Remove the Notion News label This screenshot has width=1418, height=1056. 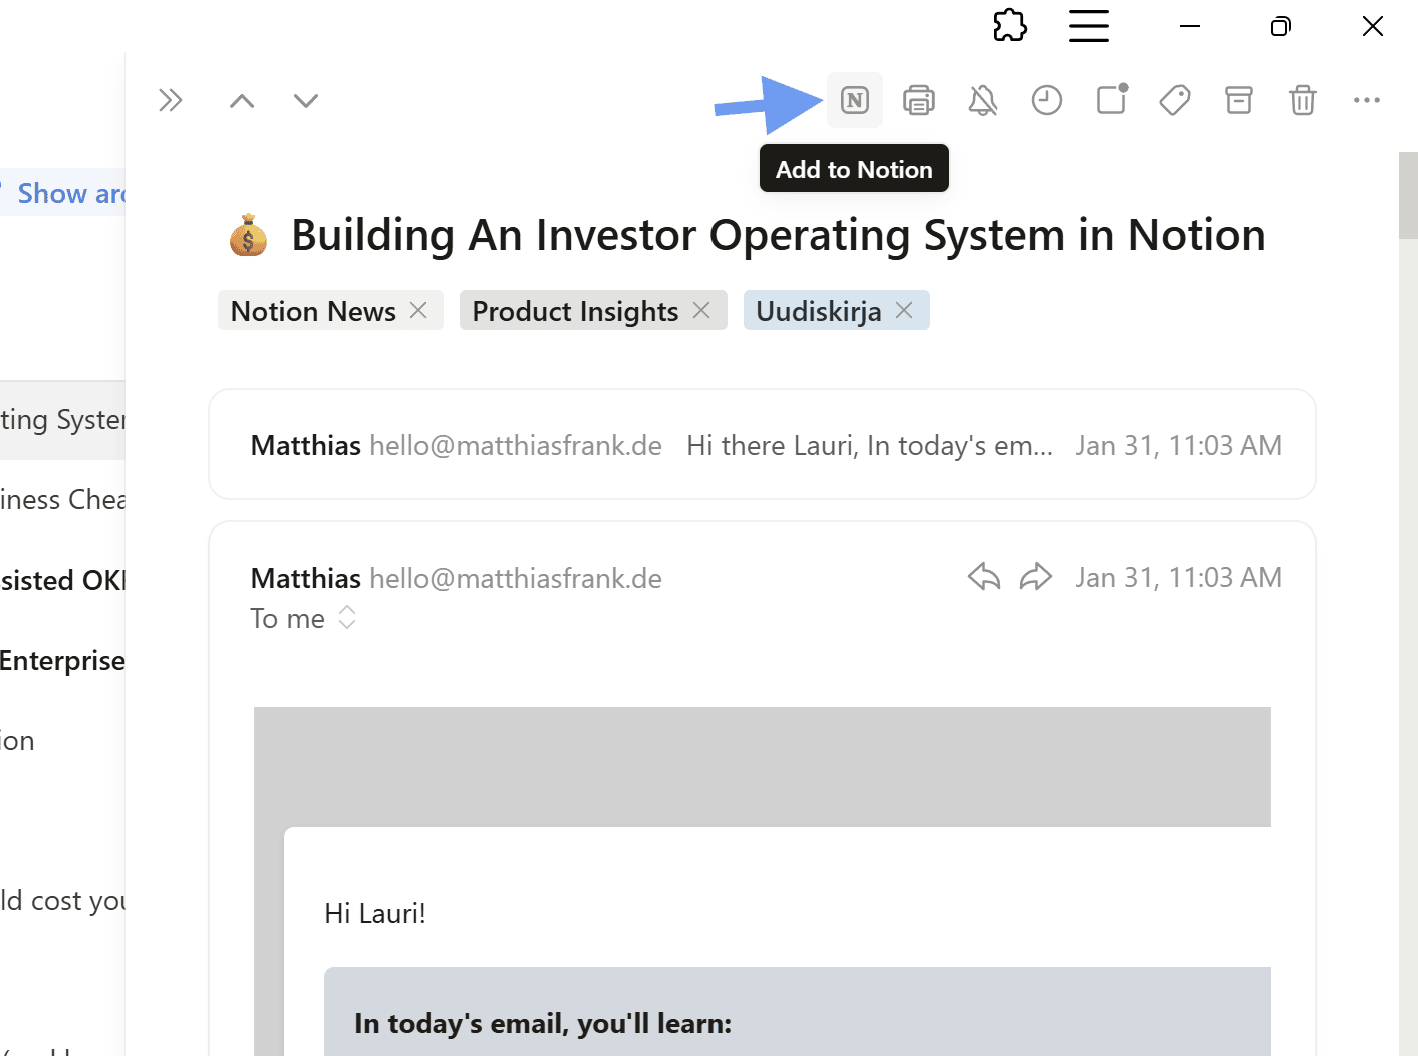click(419, 311)
